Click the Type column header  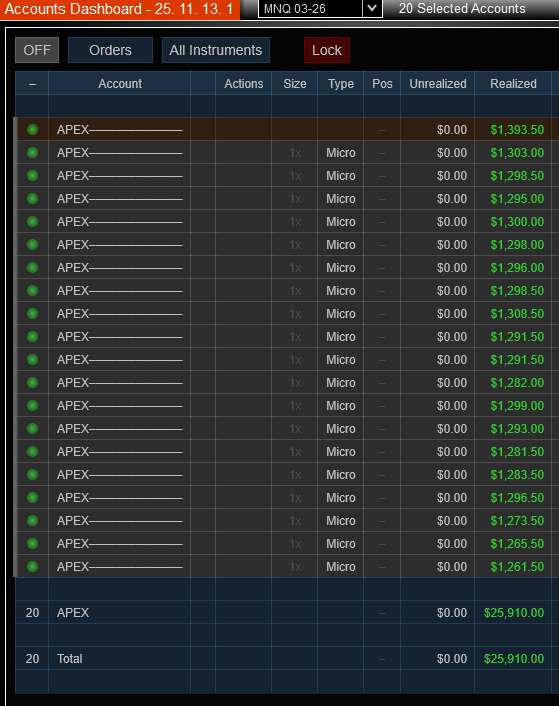coord(341,84)
